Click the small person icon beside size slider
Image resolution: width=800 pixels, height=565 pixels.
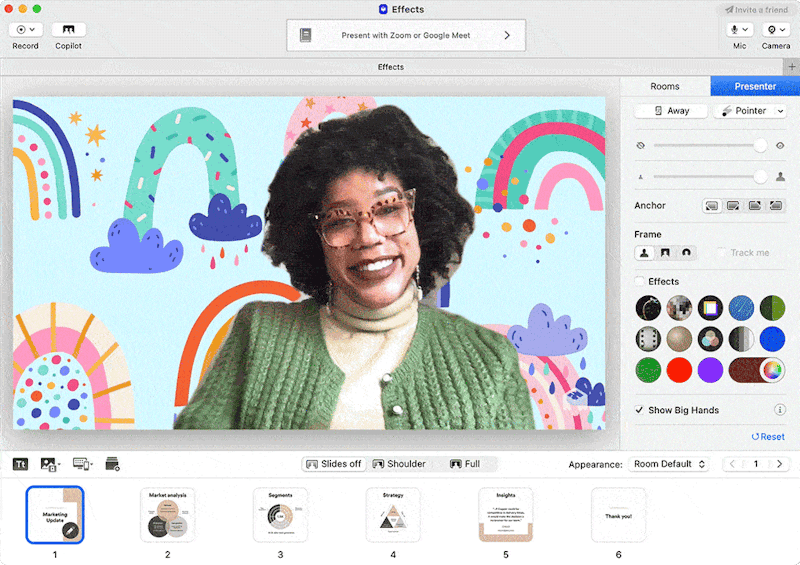click(641, 177)
